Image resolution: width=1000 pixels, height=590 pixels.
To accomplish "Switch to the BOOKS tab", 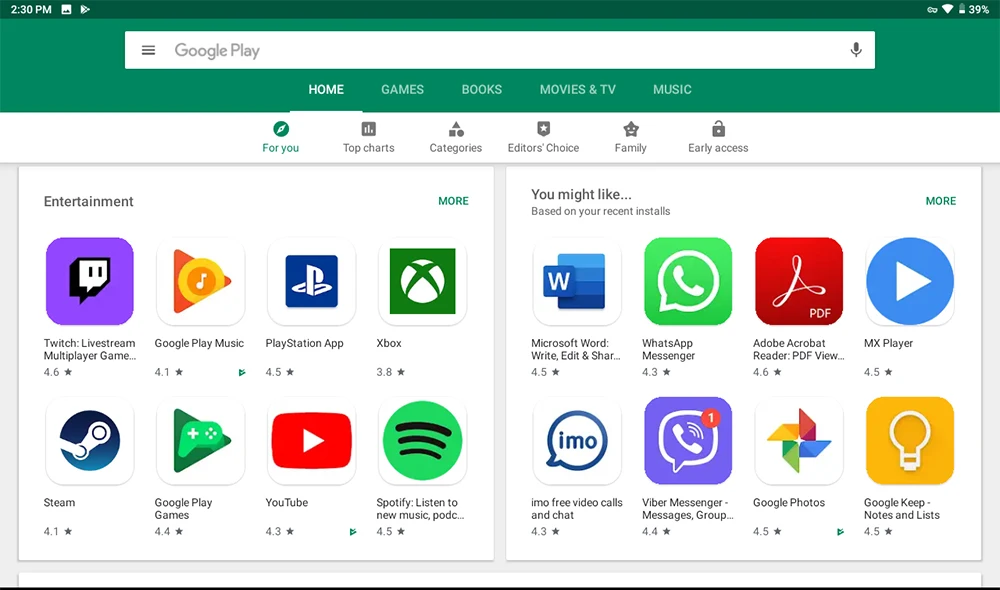I will click(x=482, y=89).
